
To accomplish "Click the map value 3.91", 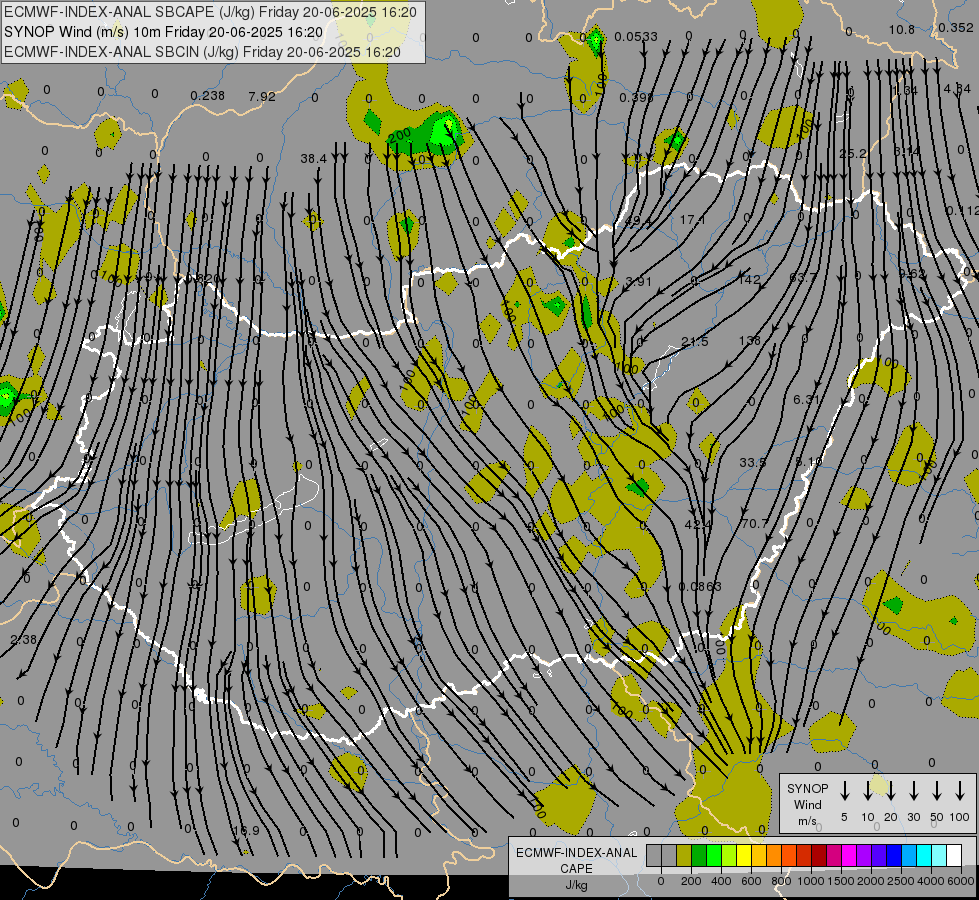I will coord(638,282).
